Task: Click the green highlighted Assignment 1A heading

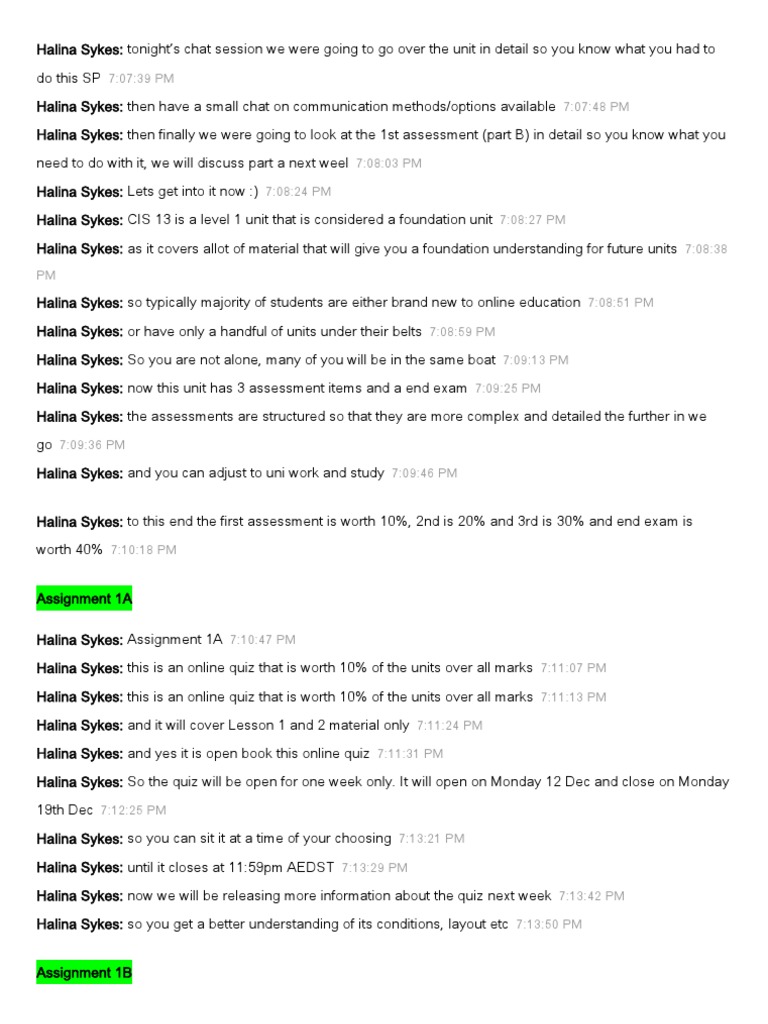Action: (84, 599)
